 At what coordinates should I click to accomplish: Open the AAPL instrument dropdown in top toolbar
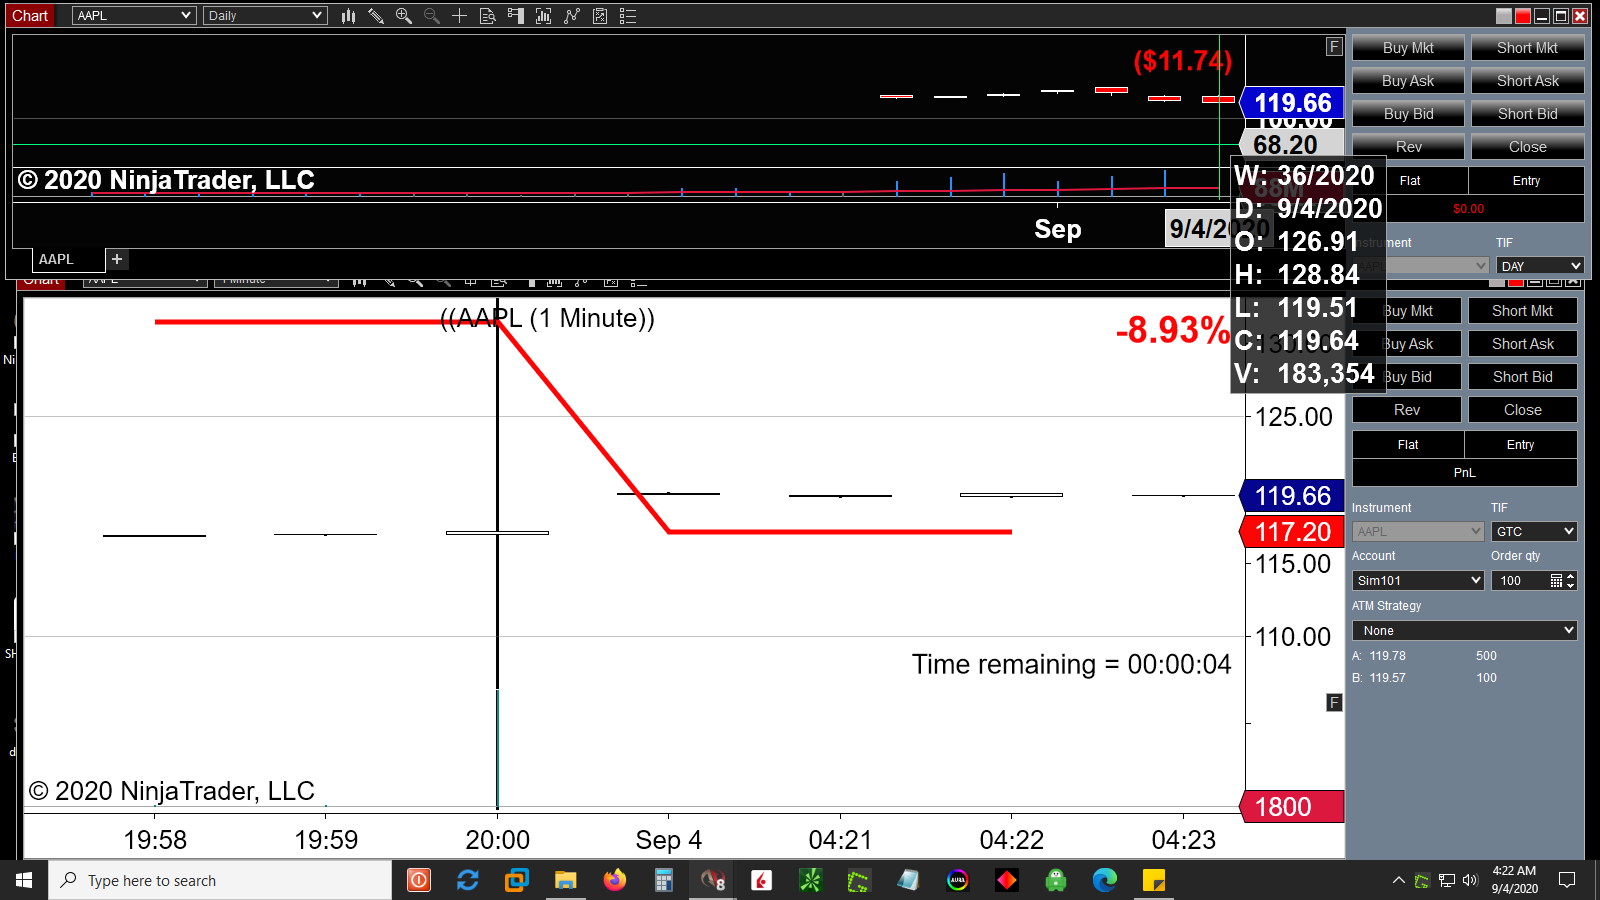click(134, 16)
